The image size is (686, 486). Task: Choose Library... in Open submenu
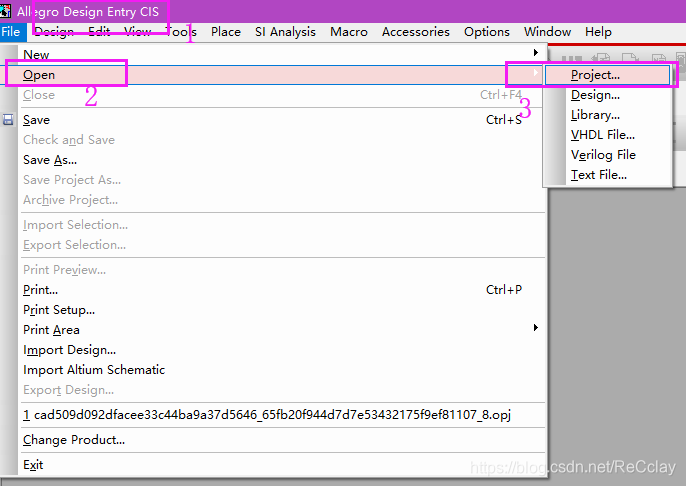pyautogui.click(x=607, y=115)
